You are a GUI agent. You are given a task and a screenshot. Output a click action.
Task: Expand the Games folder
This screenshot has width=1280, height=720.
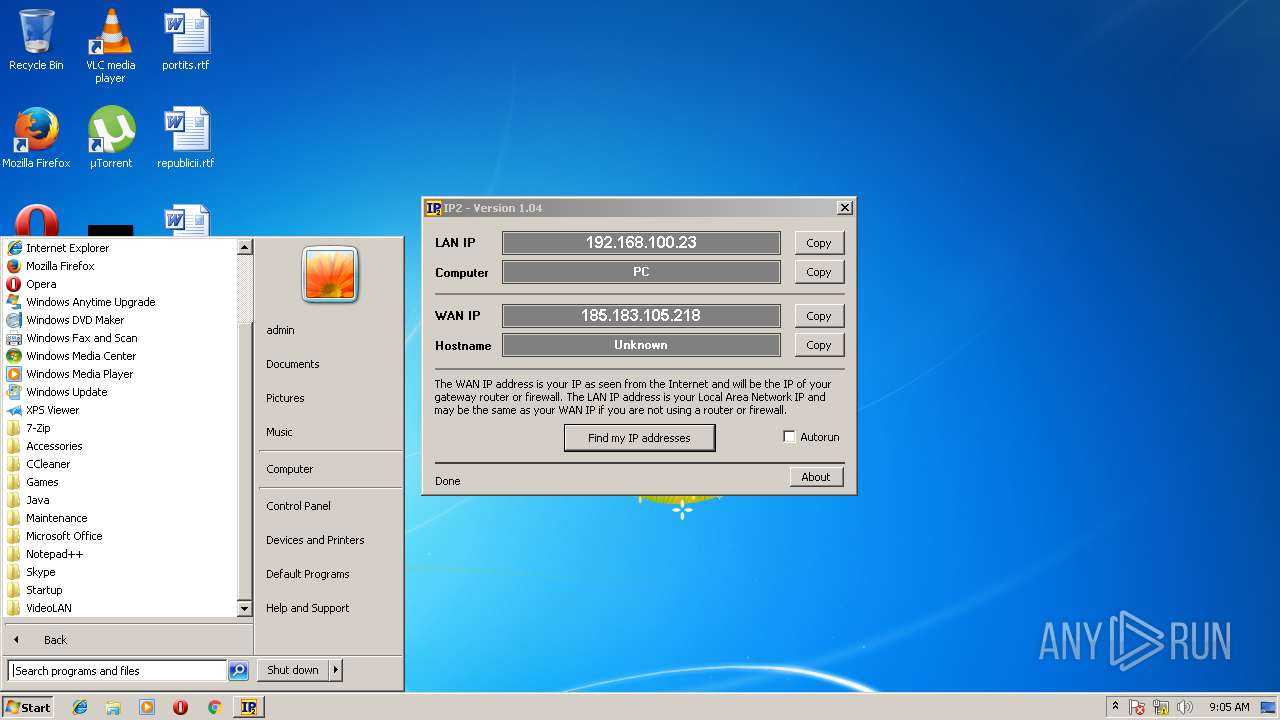coord(42,482)
